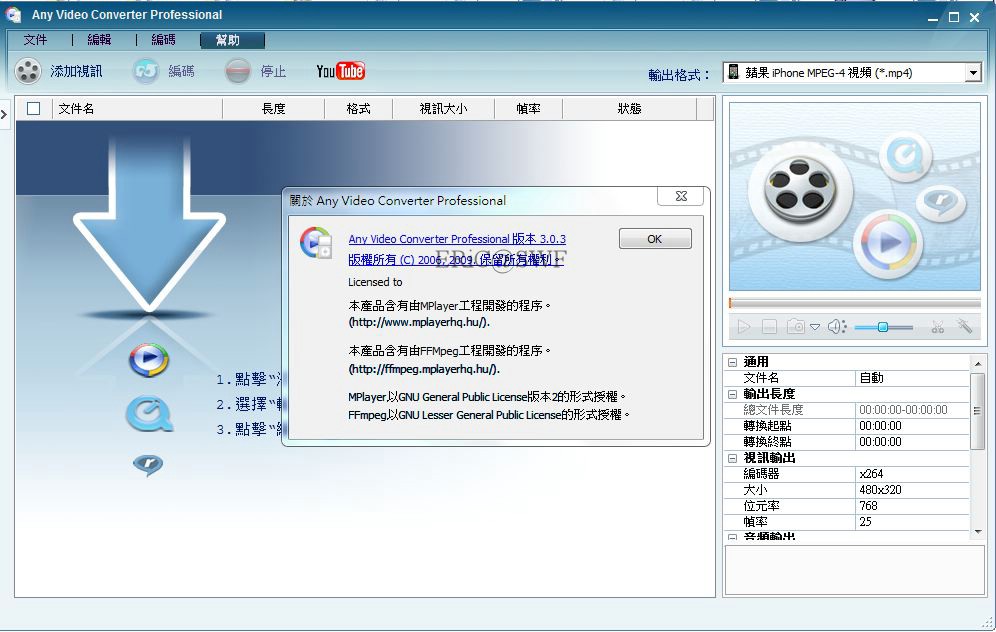
Task: Change the 幀率 property value 25
Action: click(913, 521)
